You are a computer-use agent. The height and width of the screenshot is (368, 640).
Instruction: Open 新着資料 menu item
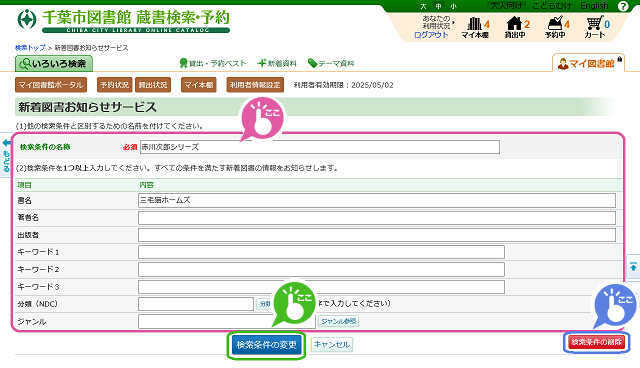[x=277, y=63]
